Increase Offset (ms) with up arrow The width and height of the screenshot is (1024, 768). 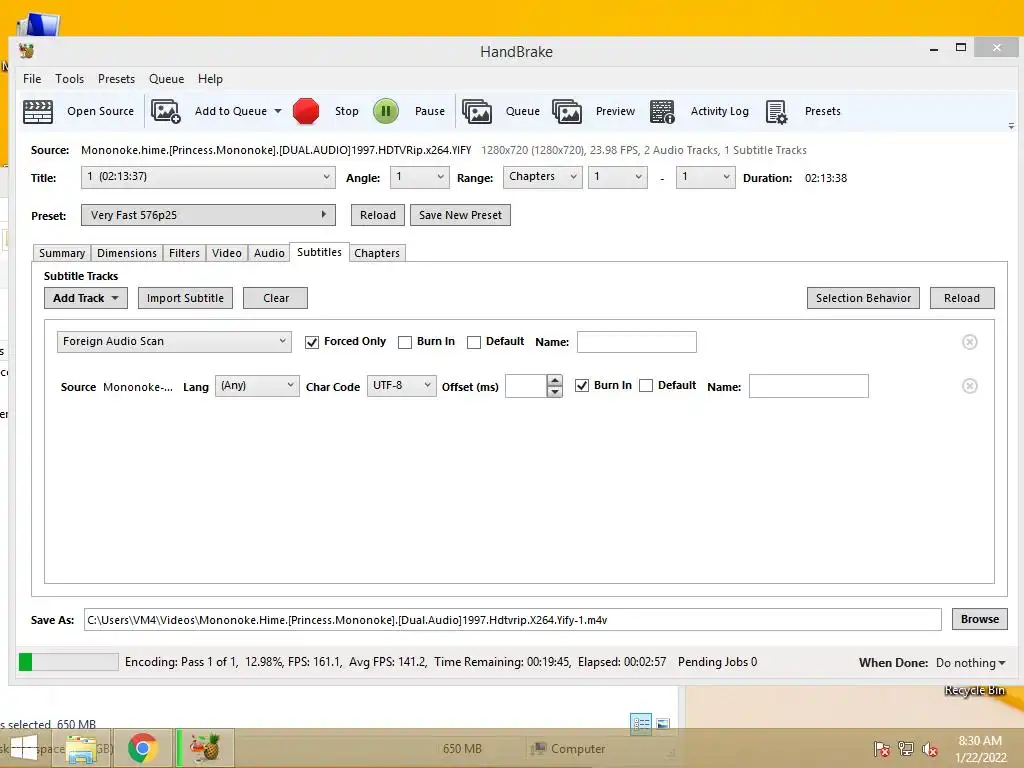click(x=554, y=380)
